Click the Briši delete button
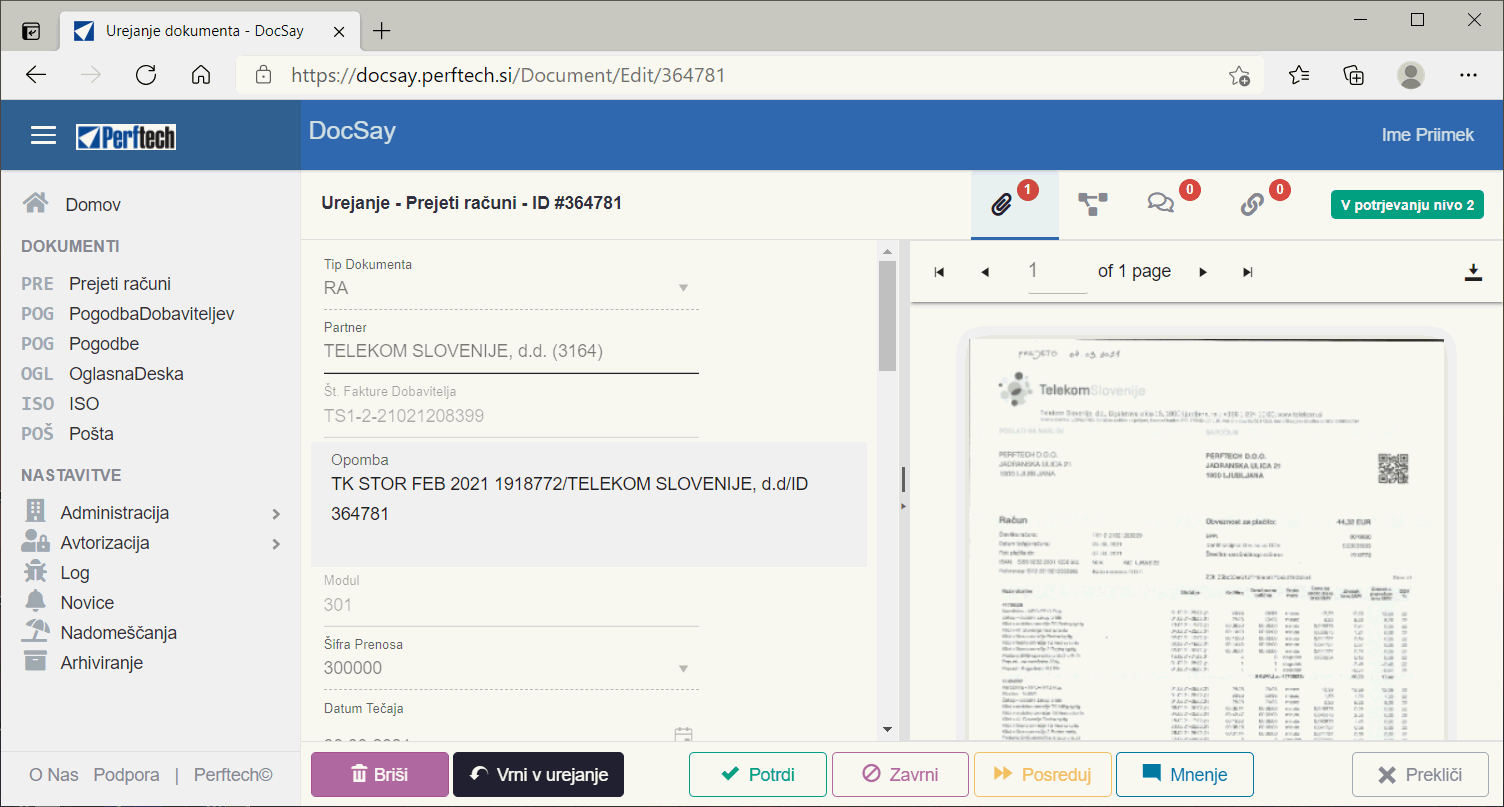This screenshot has height=807, width=1504. [x=380, y=774]
